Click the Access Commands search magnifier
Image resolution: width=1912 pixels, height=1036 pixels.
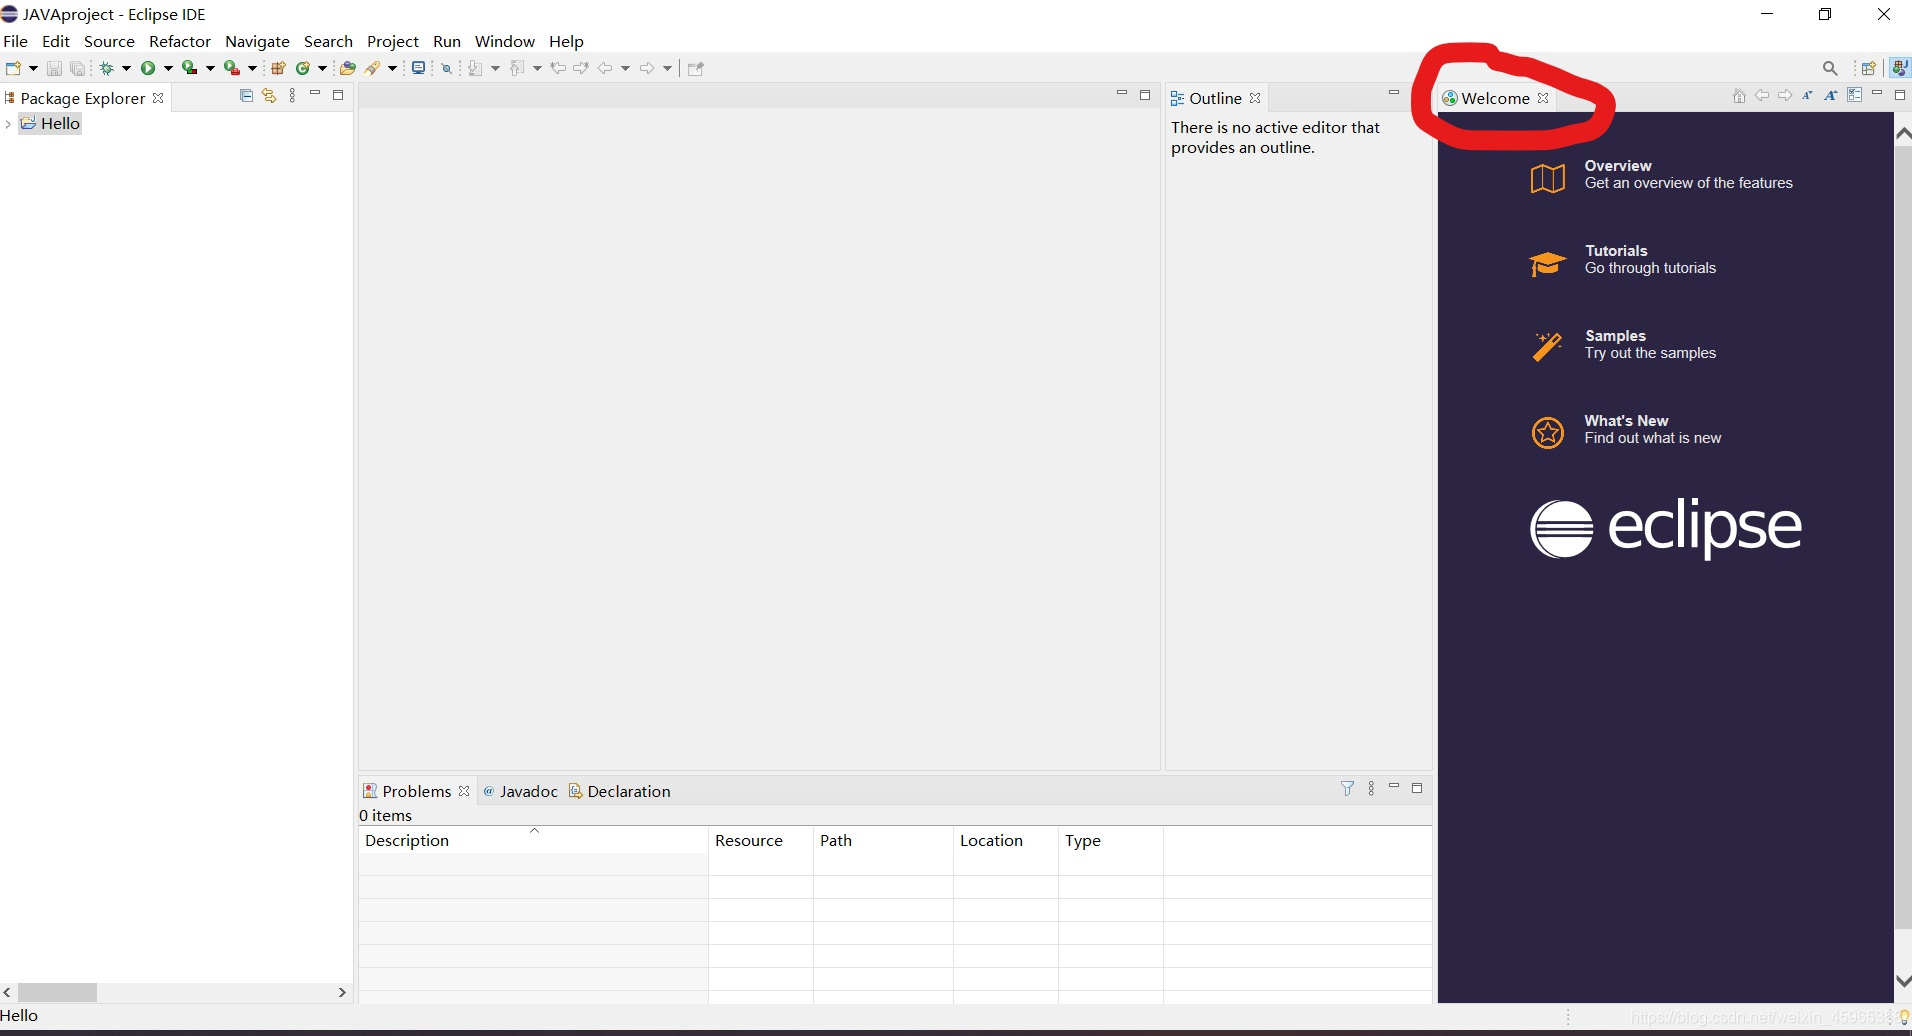click(x=1830, y=68)
